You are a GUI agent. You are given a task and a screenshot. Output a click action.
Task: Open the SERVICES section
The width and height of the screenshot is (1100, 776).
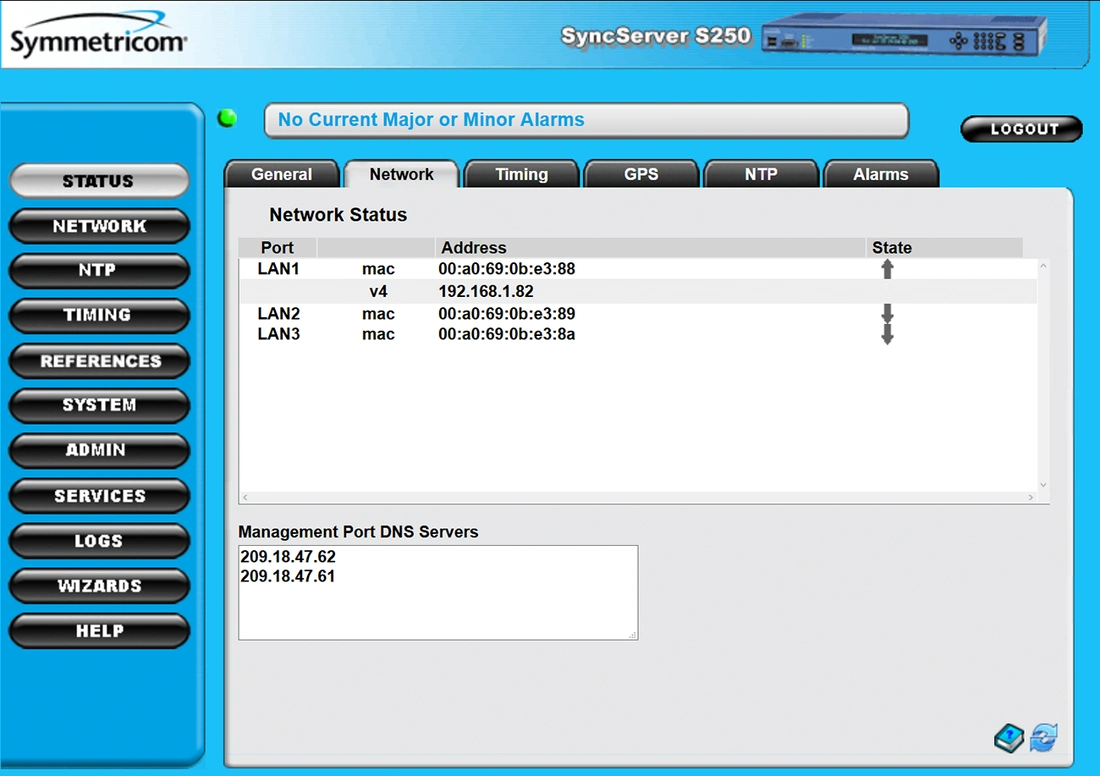point(99,496)
